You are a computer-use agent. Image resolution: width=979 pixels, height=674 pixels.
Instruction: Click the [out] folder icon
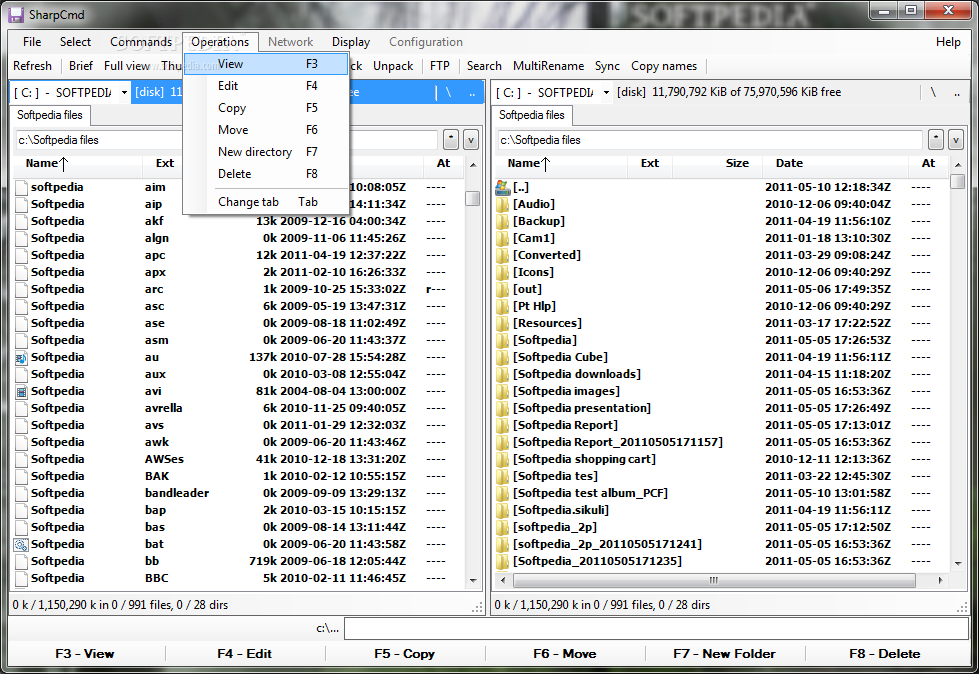[503, 289]
